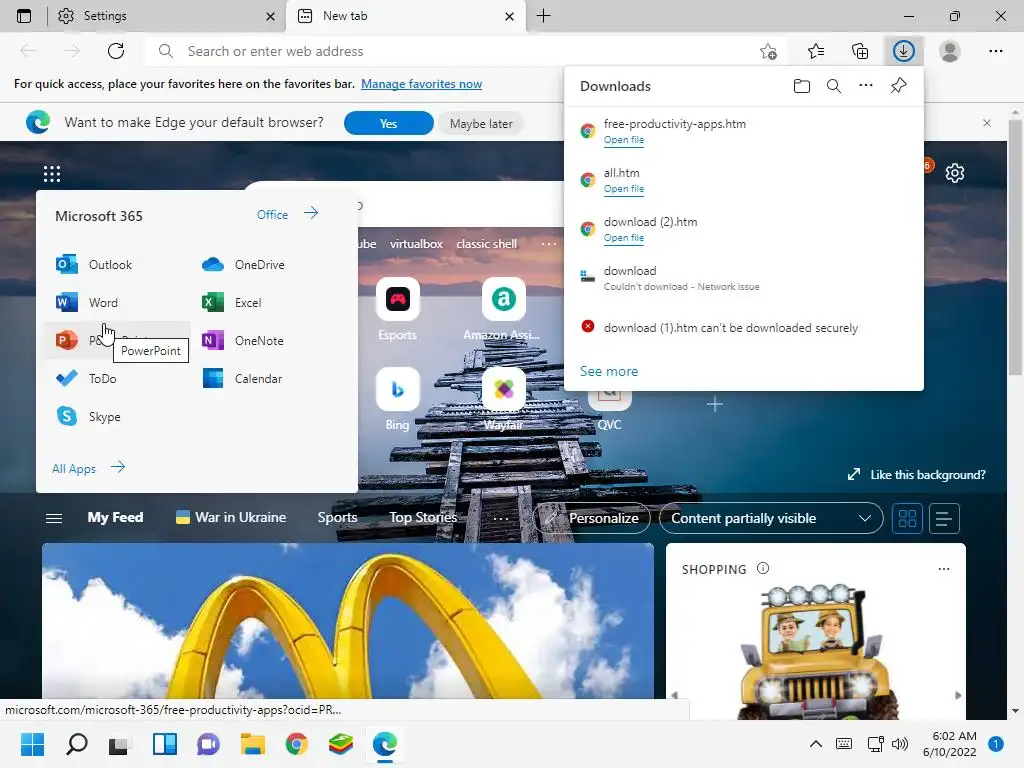This screenshot has width=1024, height=768.
Task: Open McDonald's arches news thumbnail
Action: point(348,621)
